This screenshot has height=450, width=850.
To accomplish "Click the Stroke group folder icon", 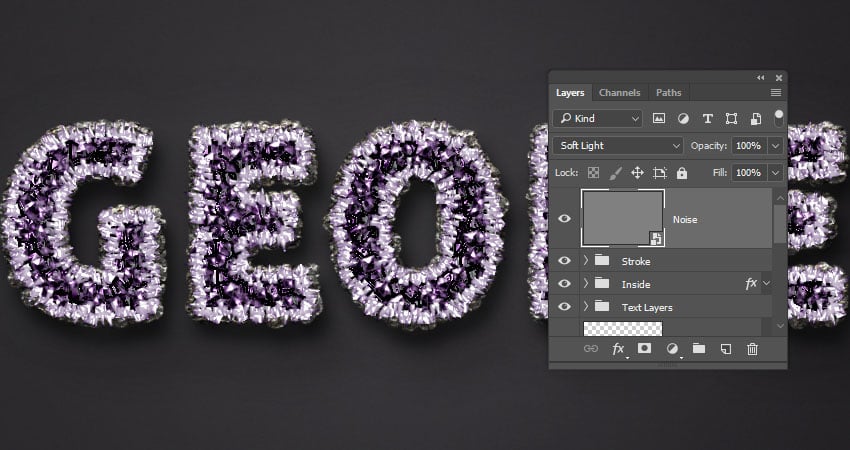I will [x=602, y=260].
